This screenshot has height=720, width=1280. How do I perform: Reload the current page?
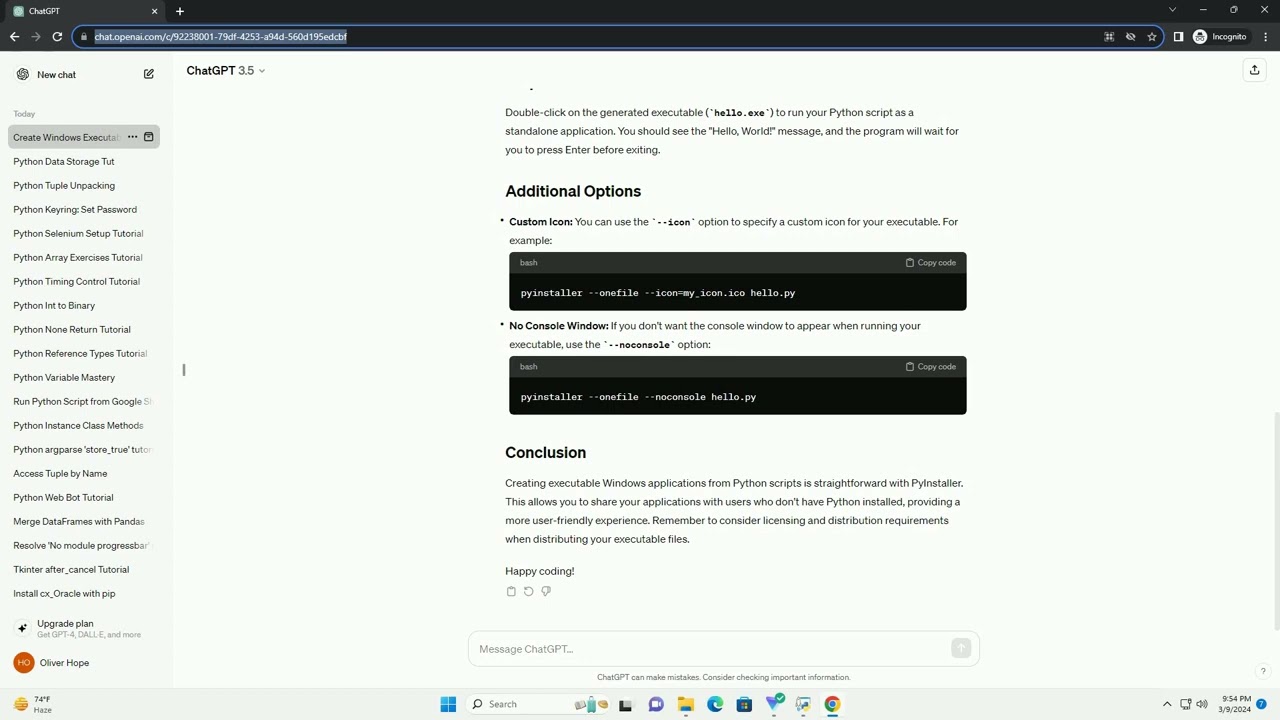click(x=57, y=37)
